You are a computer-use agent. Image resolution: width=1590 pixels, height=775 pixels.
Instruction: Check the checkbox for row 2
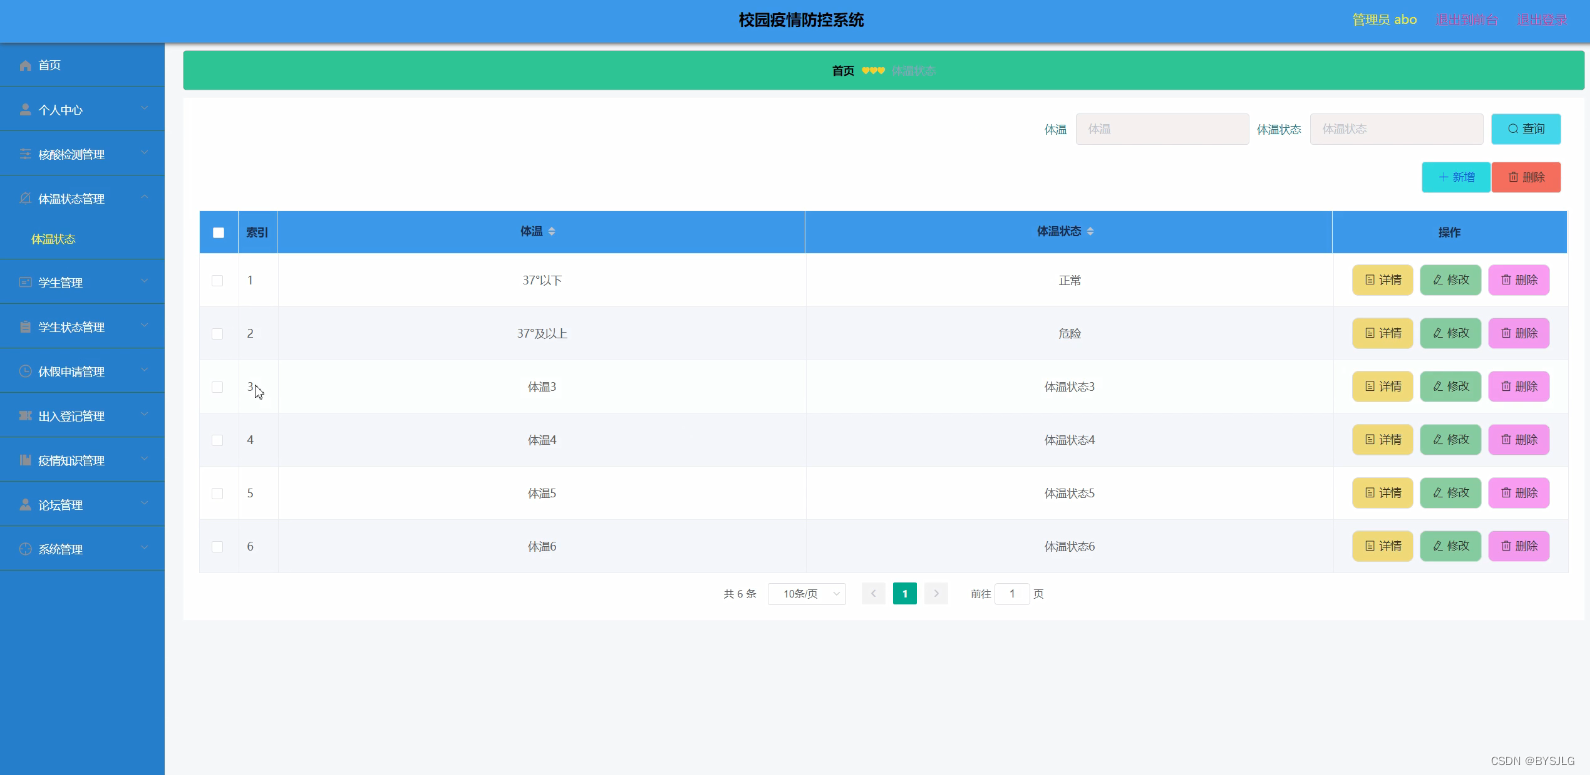click(x=217, y=334)
